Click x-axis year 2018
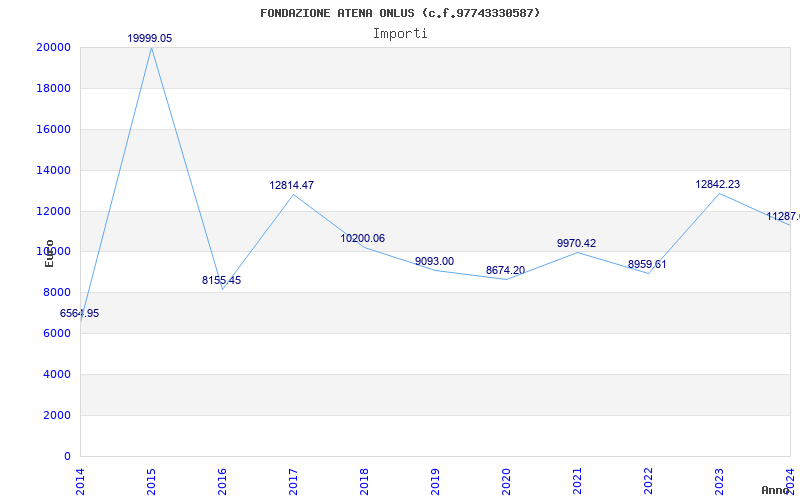800x500 pixels. (364, 481)
